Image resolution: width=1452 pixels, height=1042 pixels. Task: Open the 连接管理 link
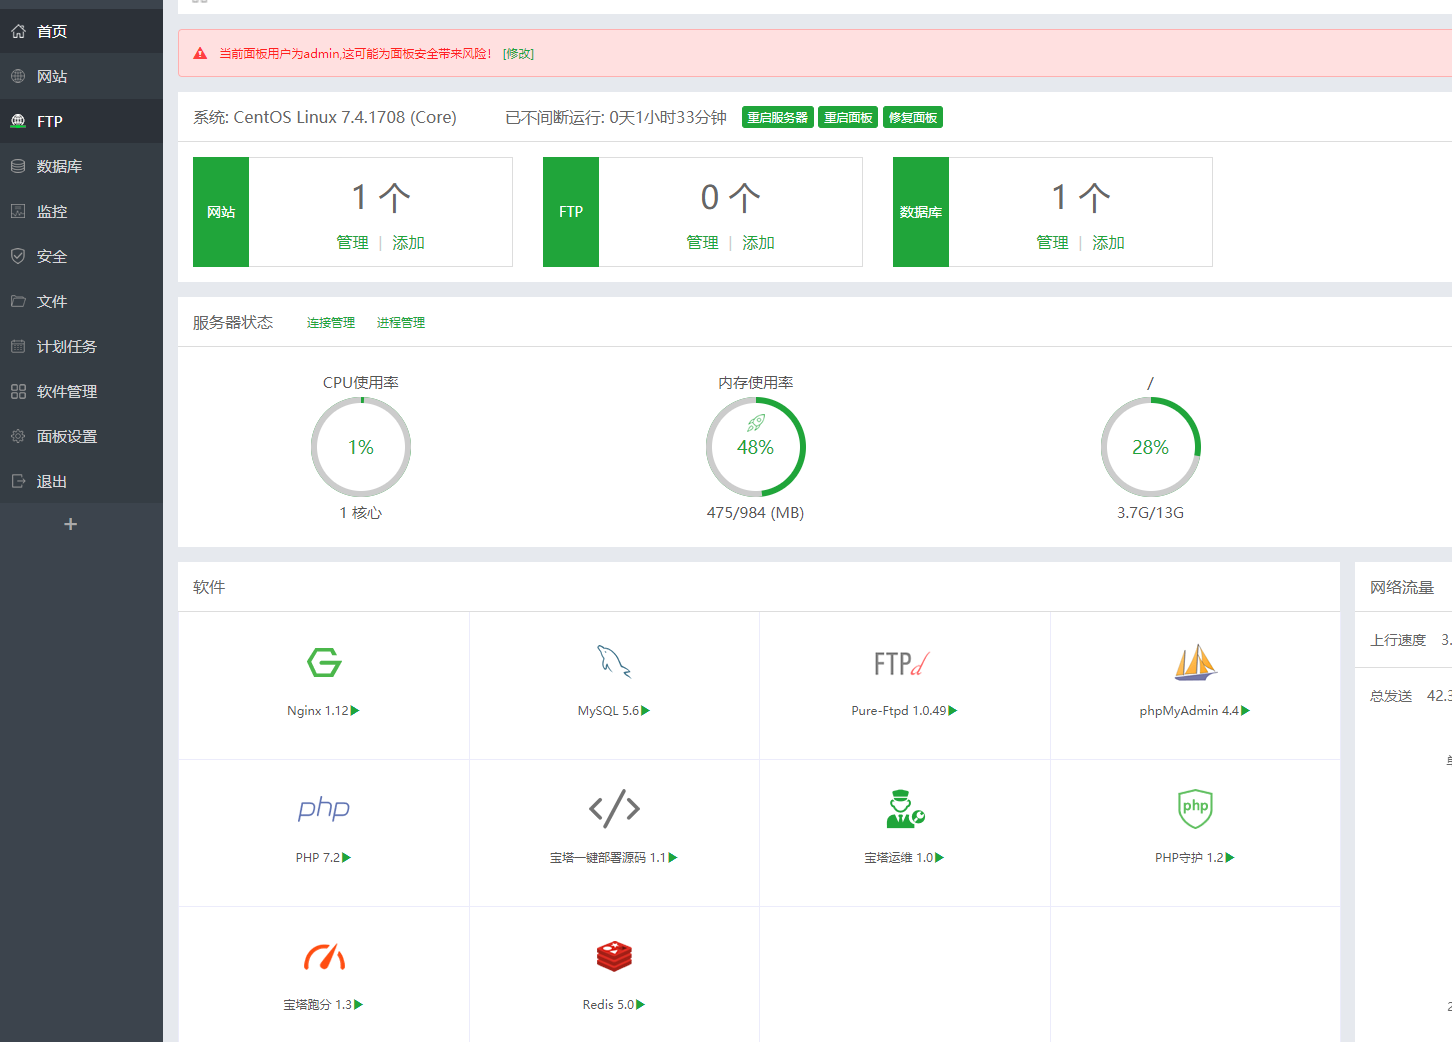click(x=331, y=323)
